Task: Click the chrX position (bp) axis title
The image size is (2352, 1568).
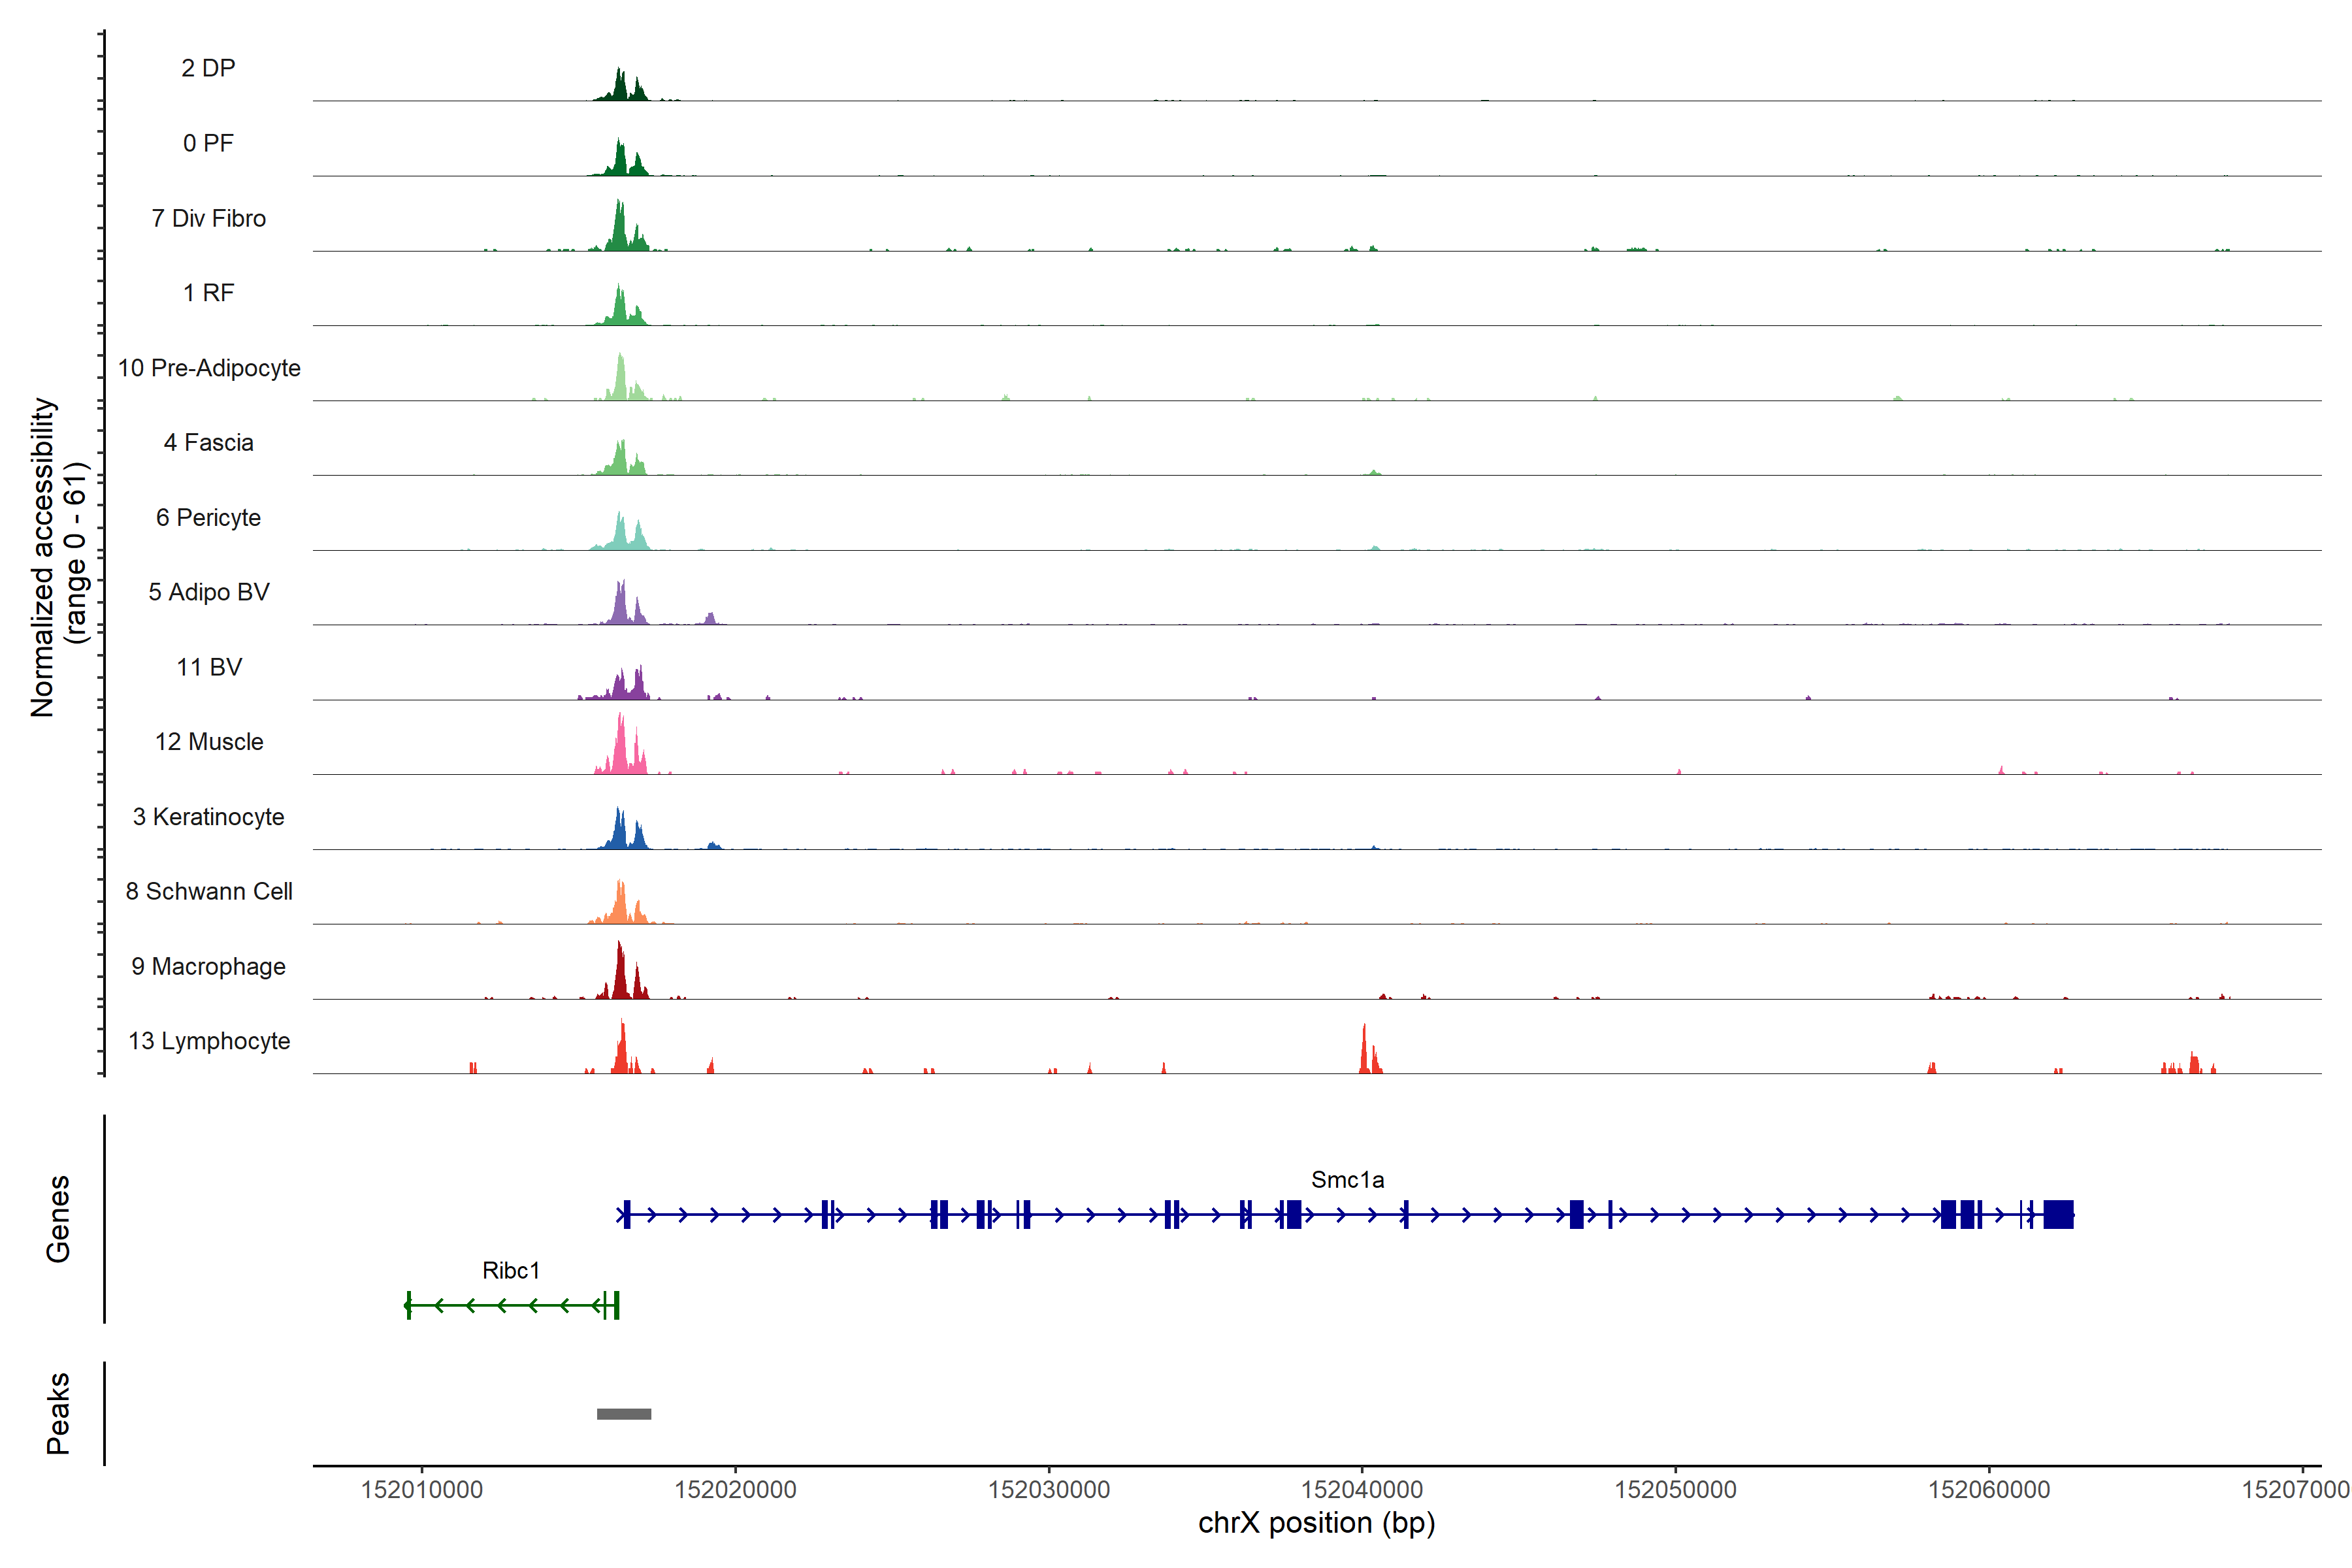Action: [x=1316, y=1523]
